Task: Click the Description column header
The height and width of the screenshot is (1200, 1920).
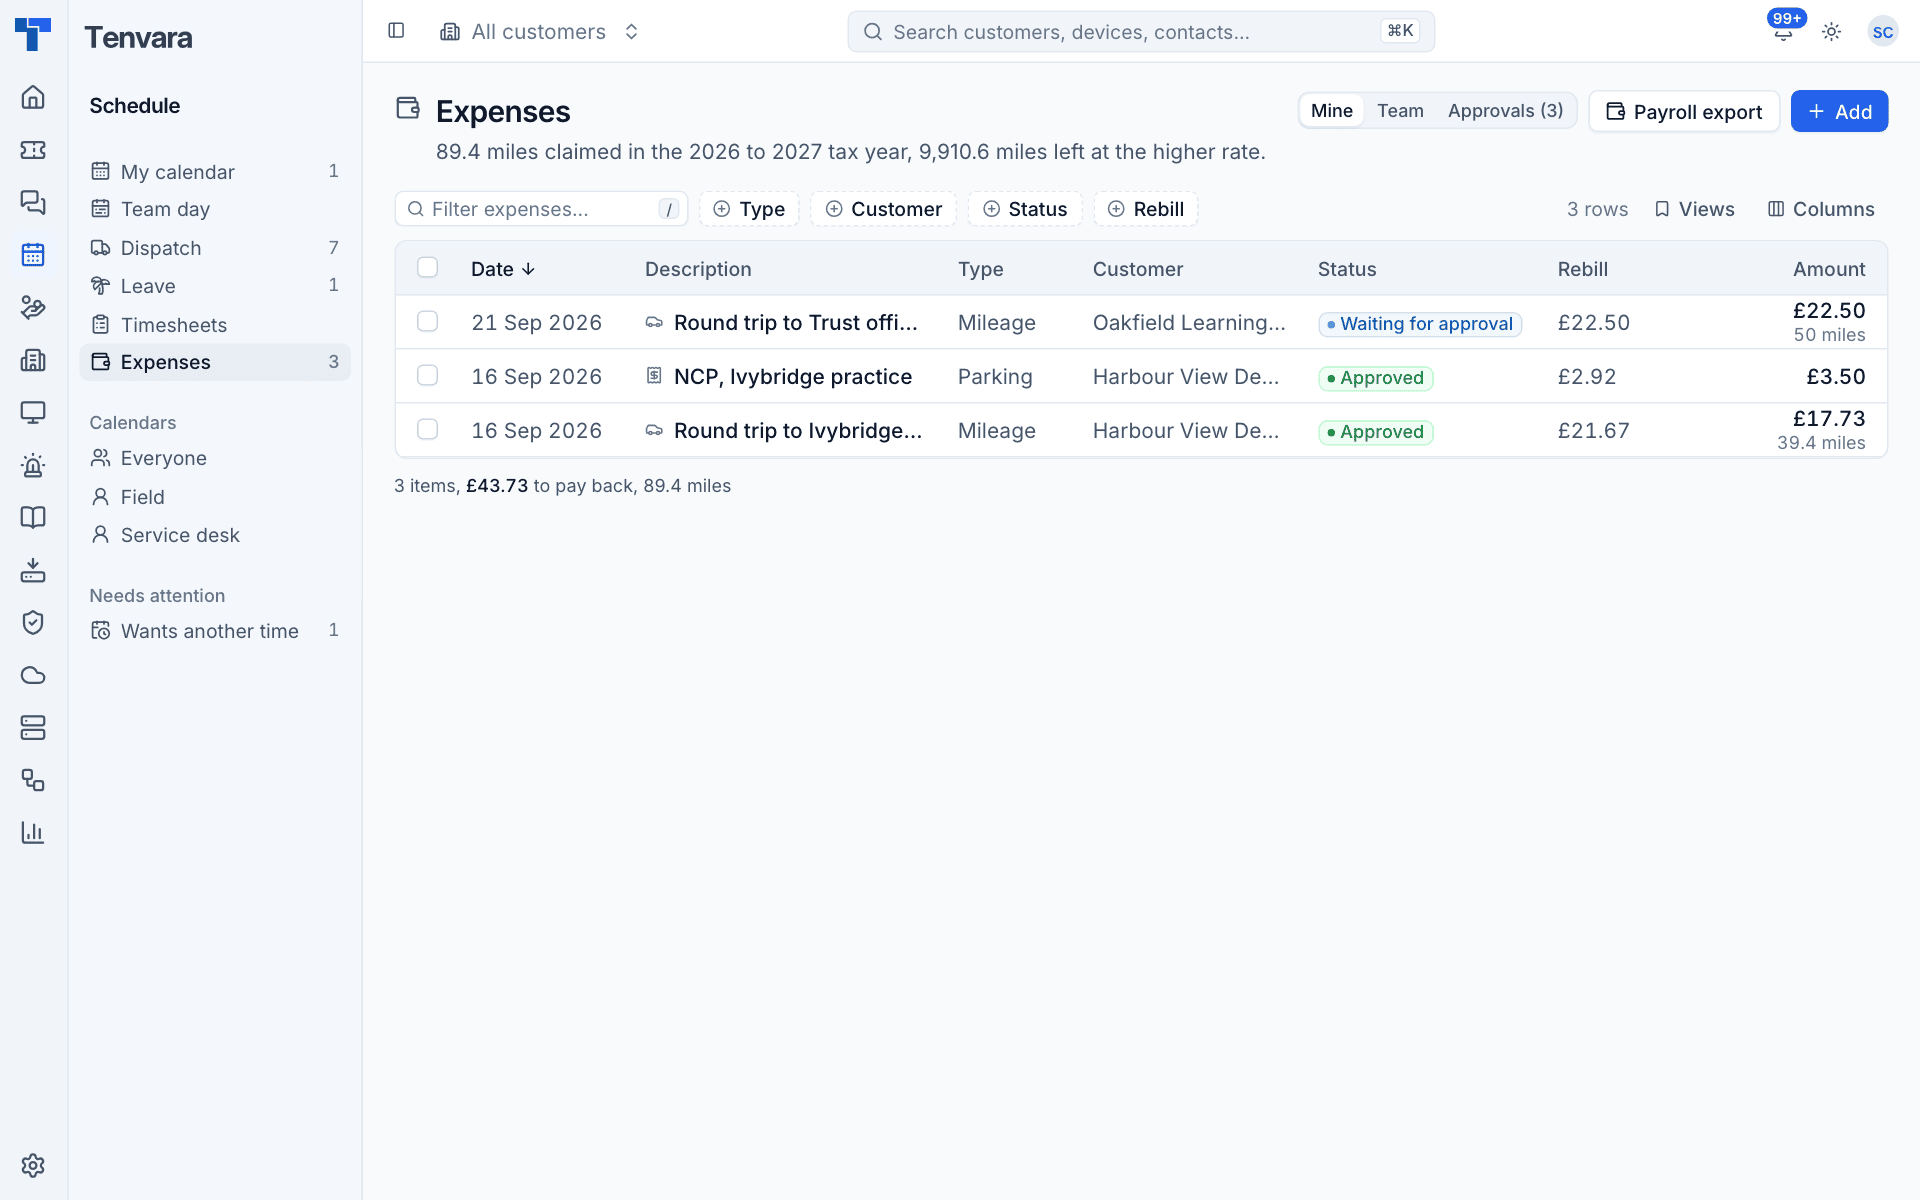Action: (698, 269)
